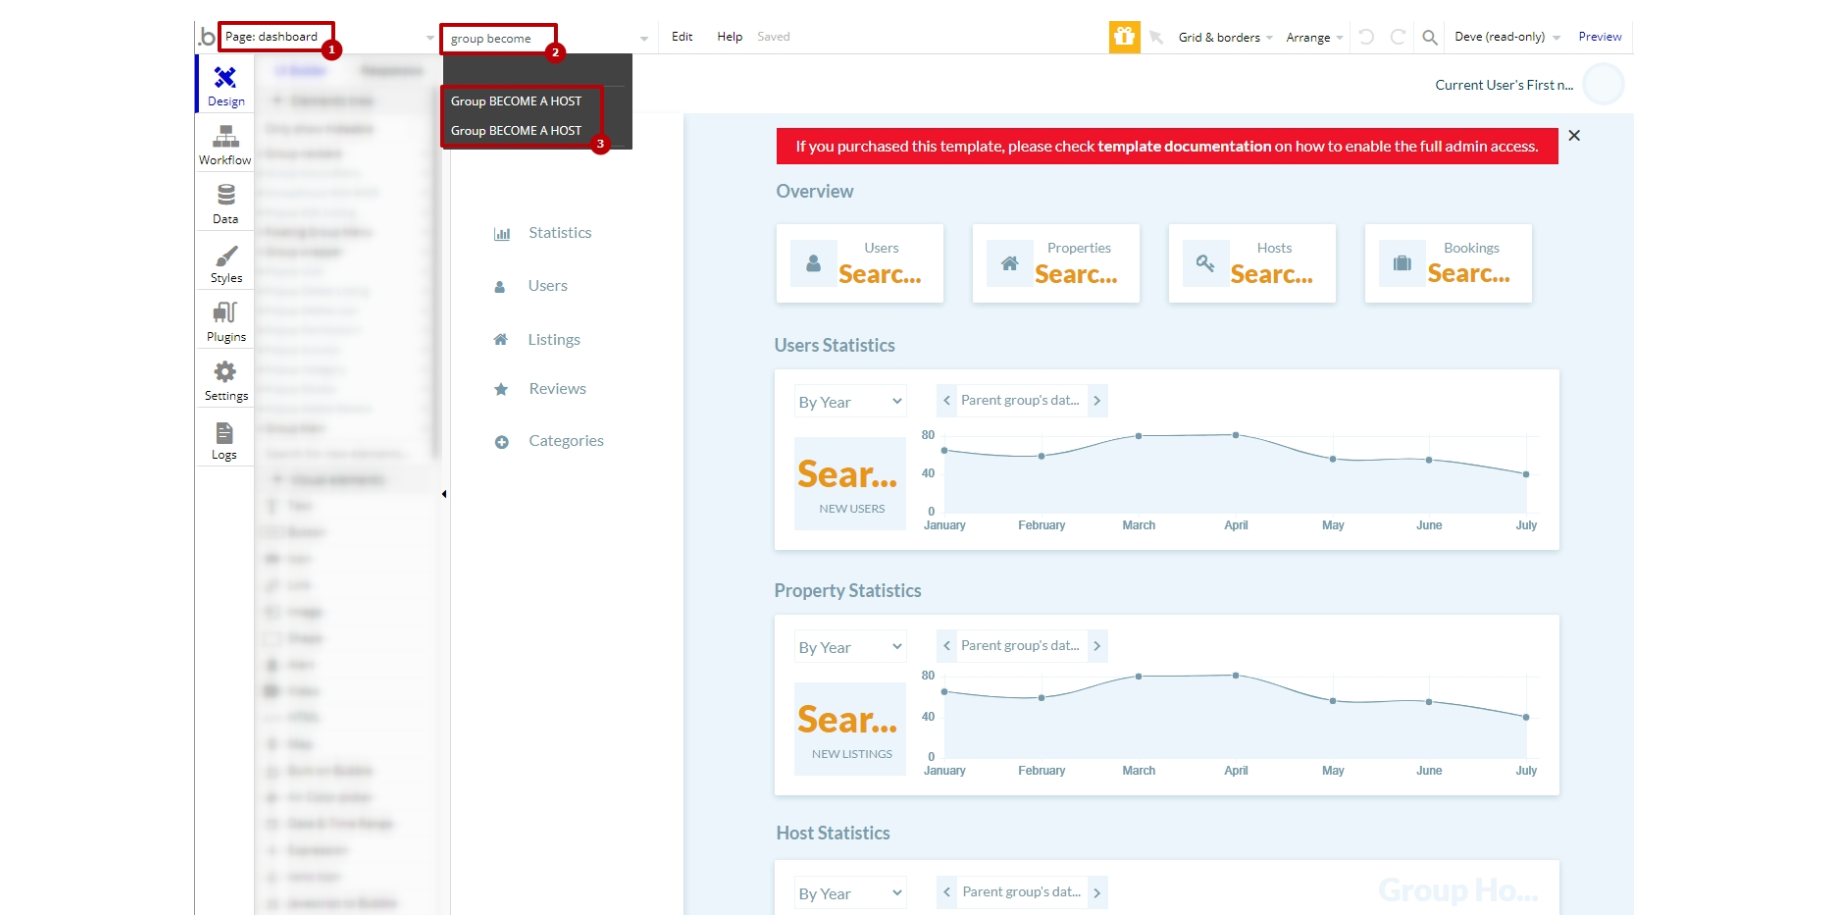Open the Design tab
This screenshot has width=1830, height=922.
tap(226, 85)
